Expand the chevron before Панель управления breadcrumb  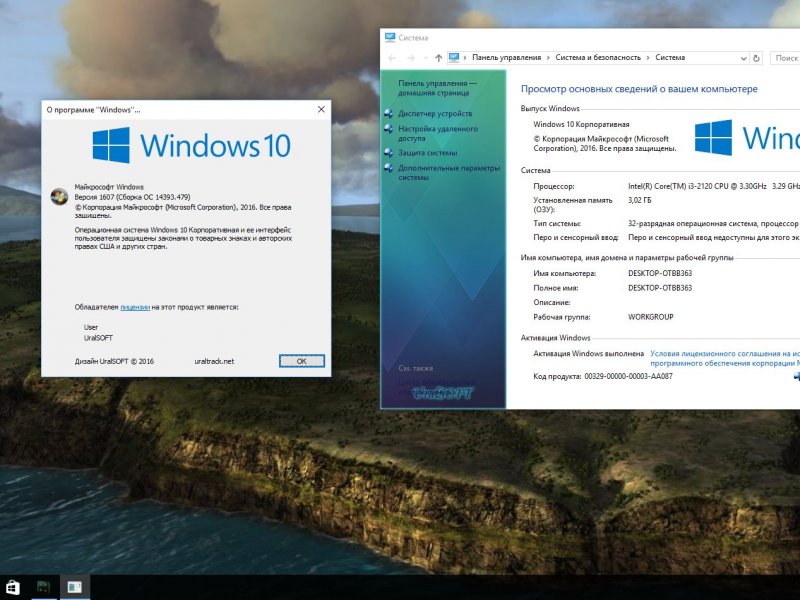pos(465,58)
